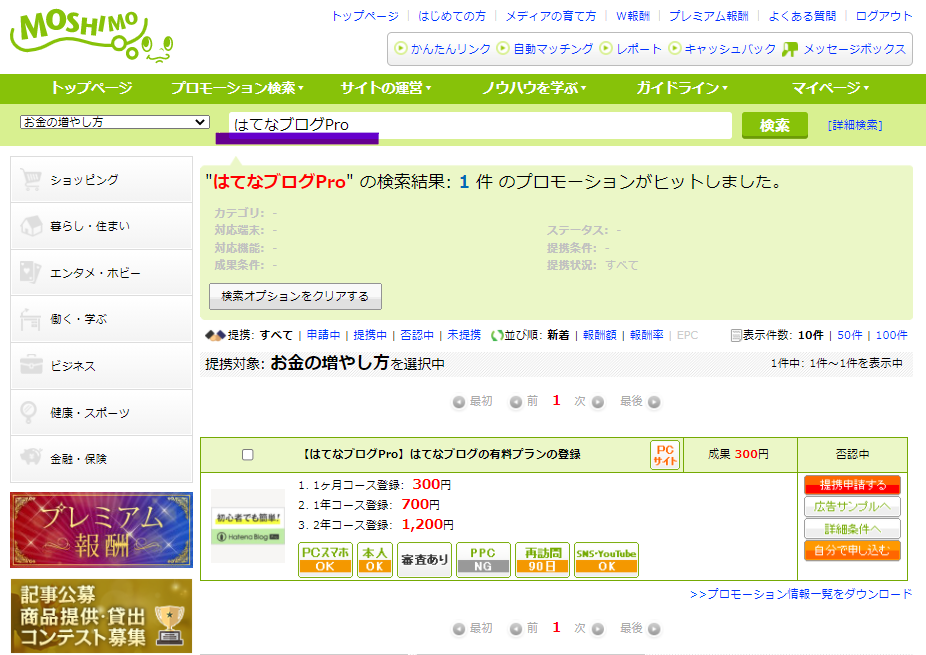Viewport: 926px width, 655px height.
Task: Filter partnerships by 否認中
Action: 417,335
